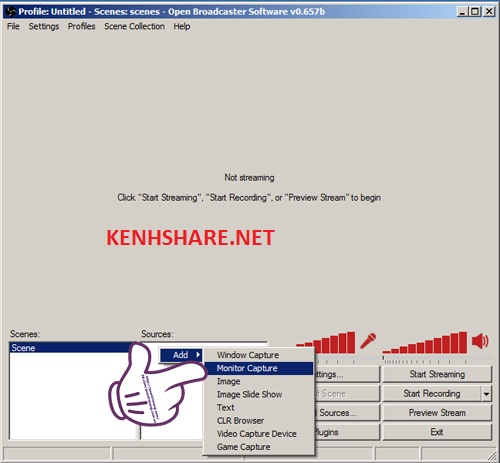The height and width of the screenshot is (463, 500).
Task: Mute the microphone using the mic icon
Action: [x=368, y=341]
